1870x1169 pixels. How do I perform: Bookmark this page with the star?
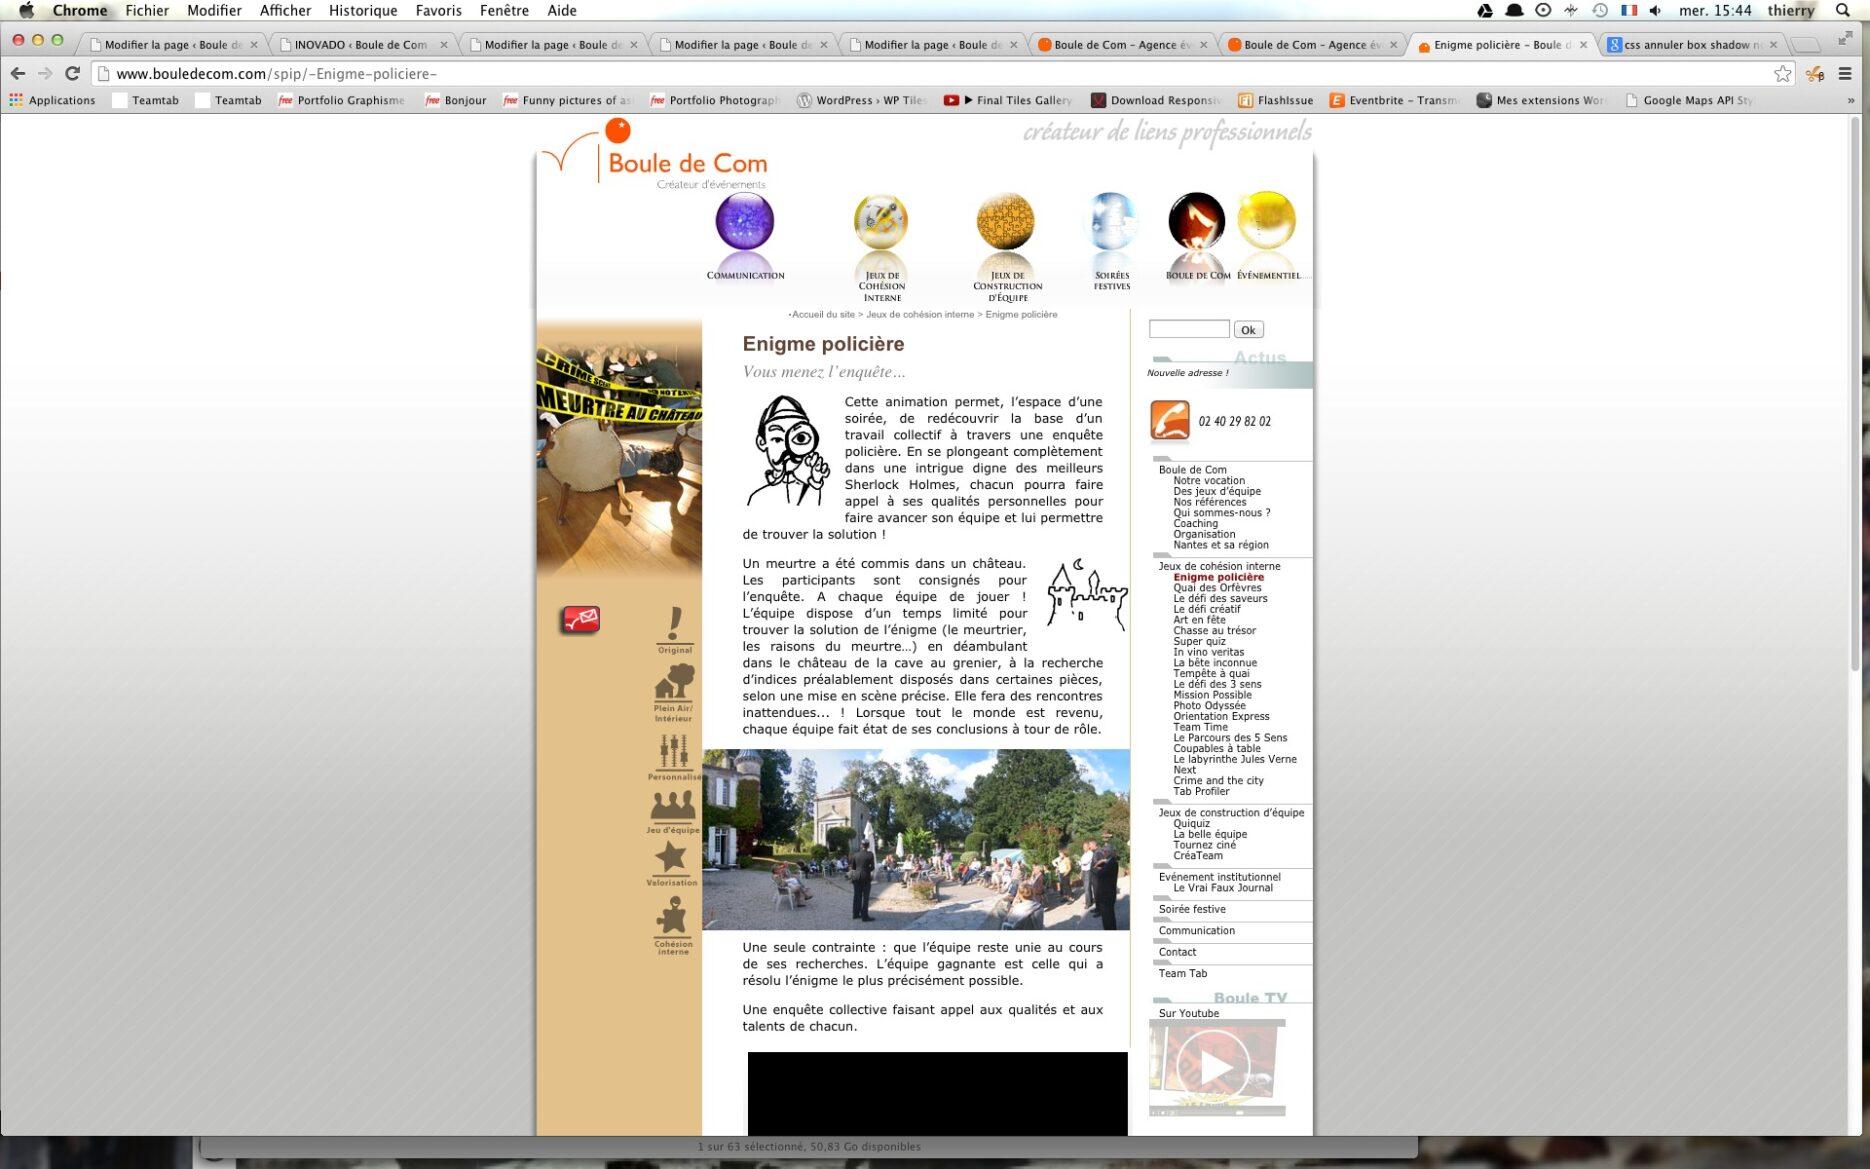point(1782,73)
